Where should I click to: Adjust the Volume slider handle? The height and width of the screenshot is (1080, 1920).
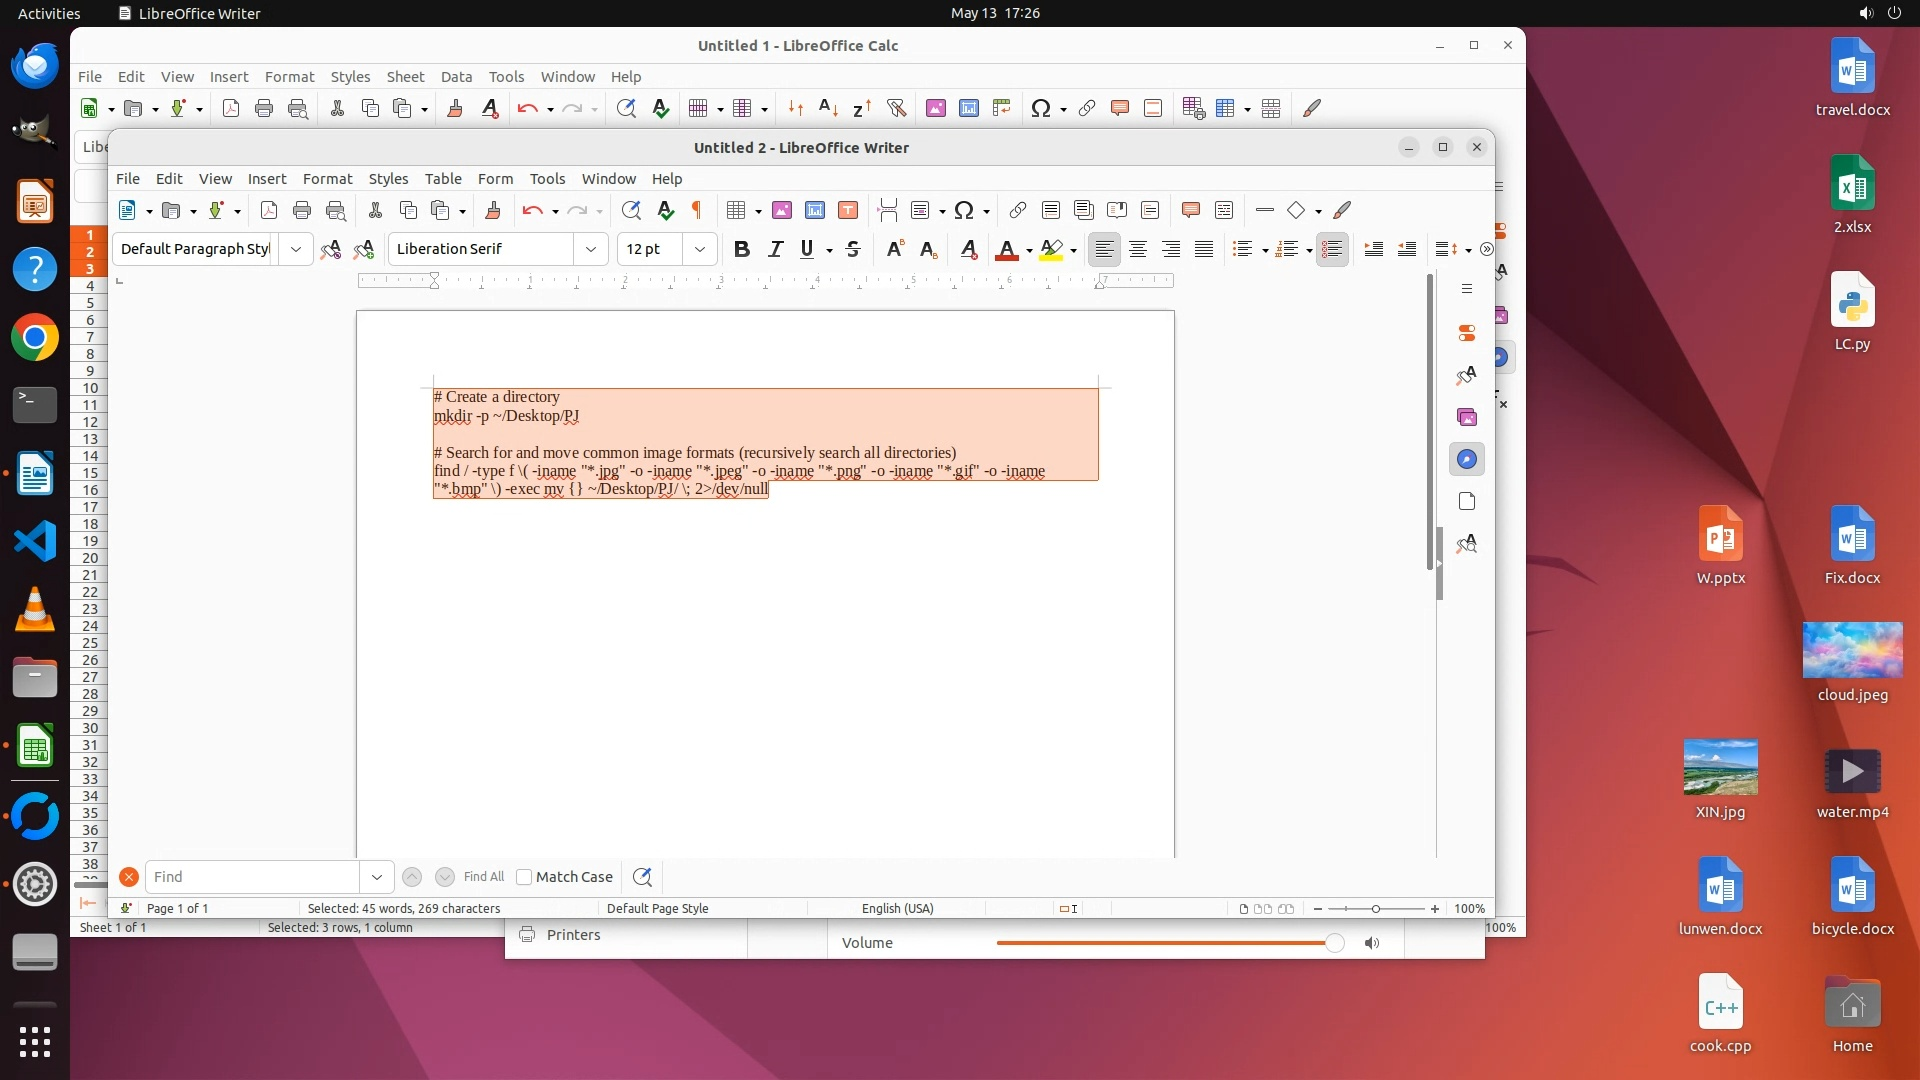pyautogui.click(x=1334, y=943)
